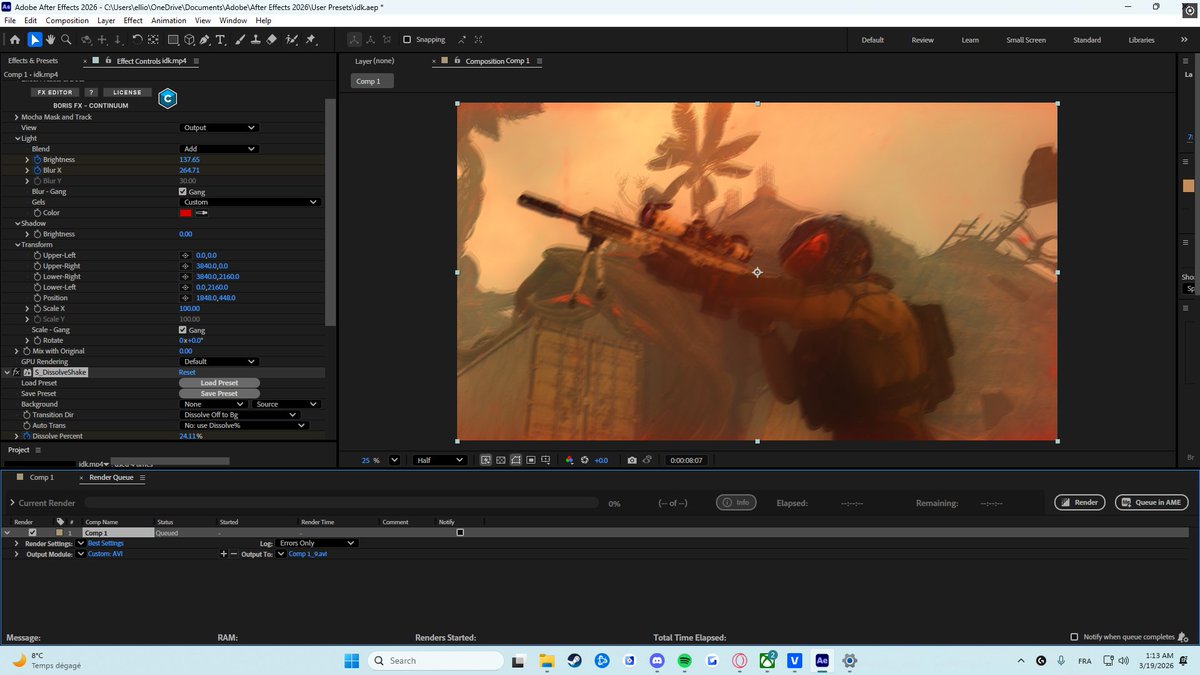Select the Puppet Pin tool

(x=310, y=40)
